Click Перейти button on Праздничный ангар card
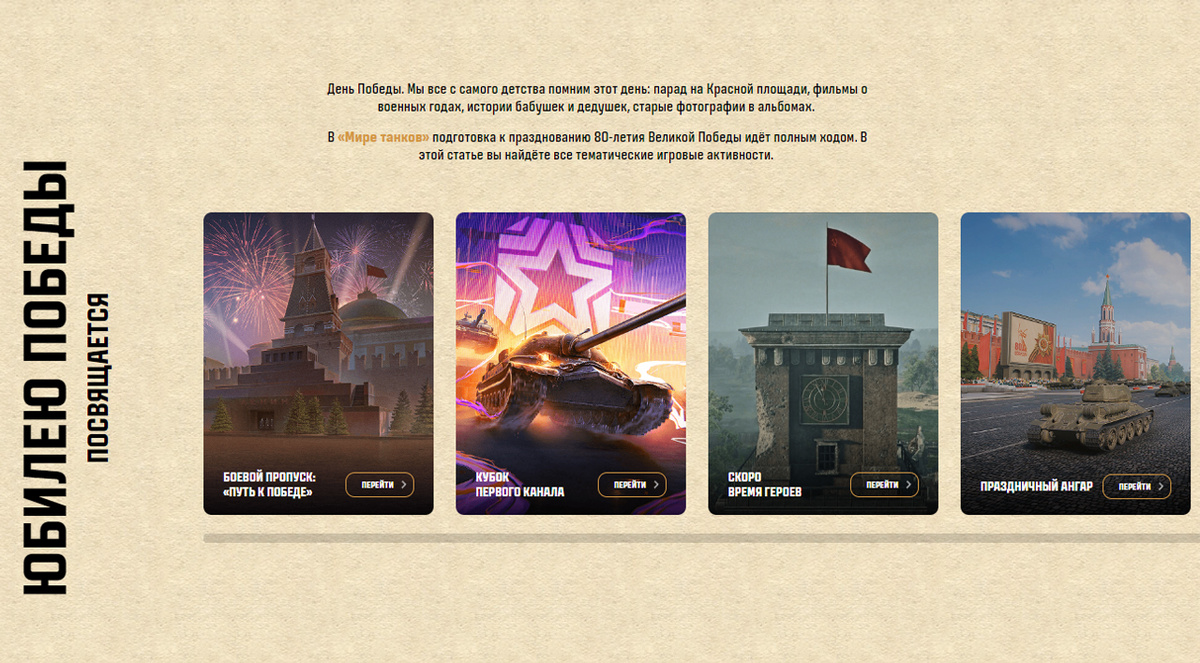 pyautogui.click(x=1137, y=486)
